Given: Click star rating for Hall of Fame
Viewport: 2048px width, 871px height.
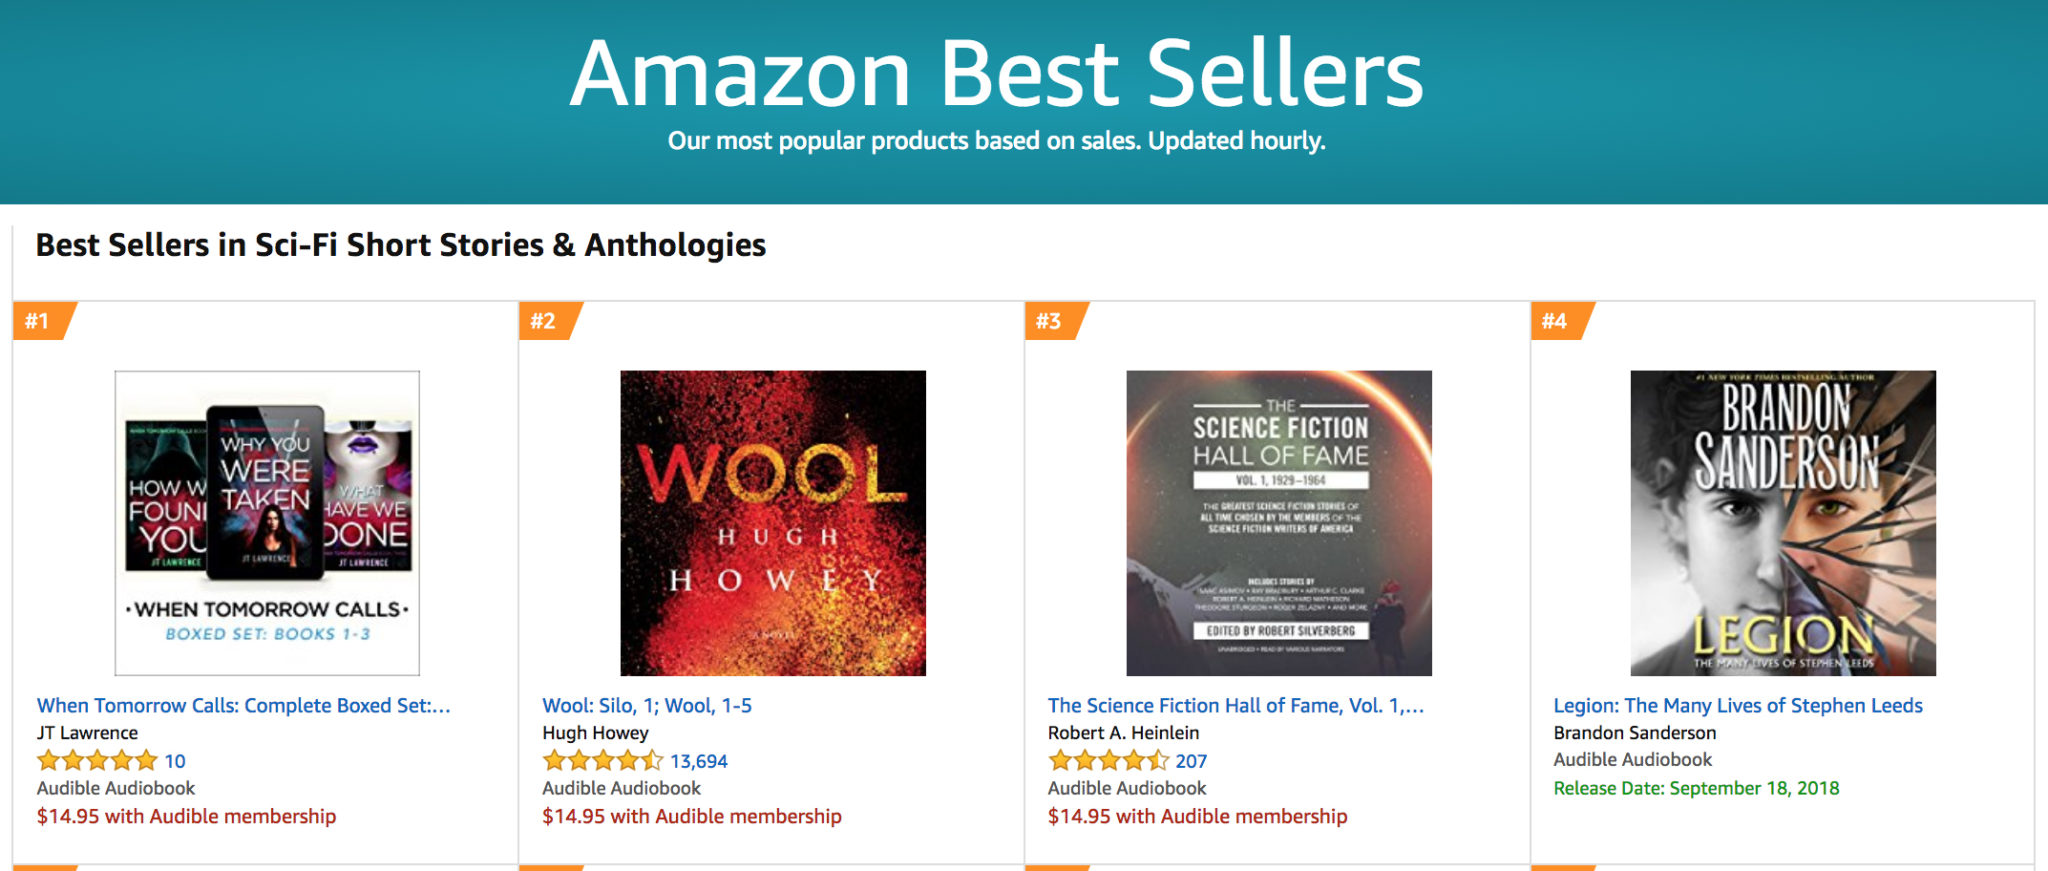Looking at the screenshot, I should [x=1109, y=761].
